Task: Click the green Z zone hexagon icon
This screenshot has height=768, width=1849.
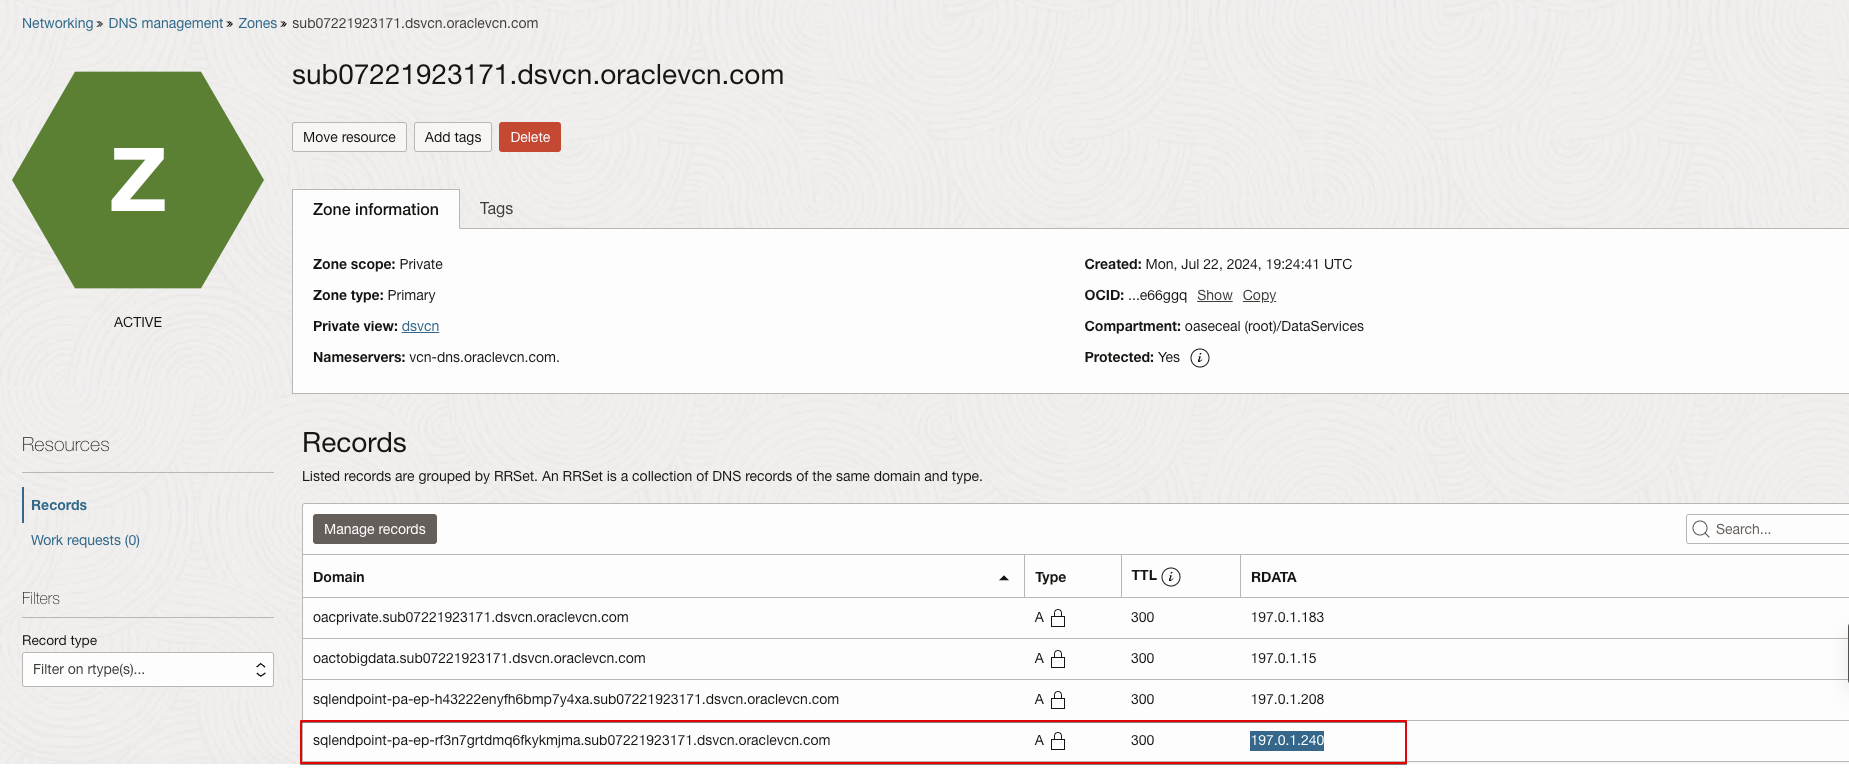Action: click(138, 180)
